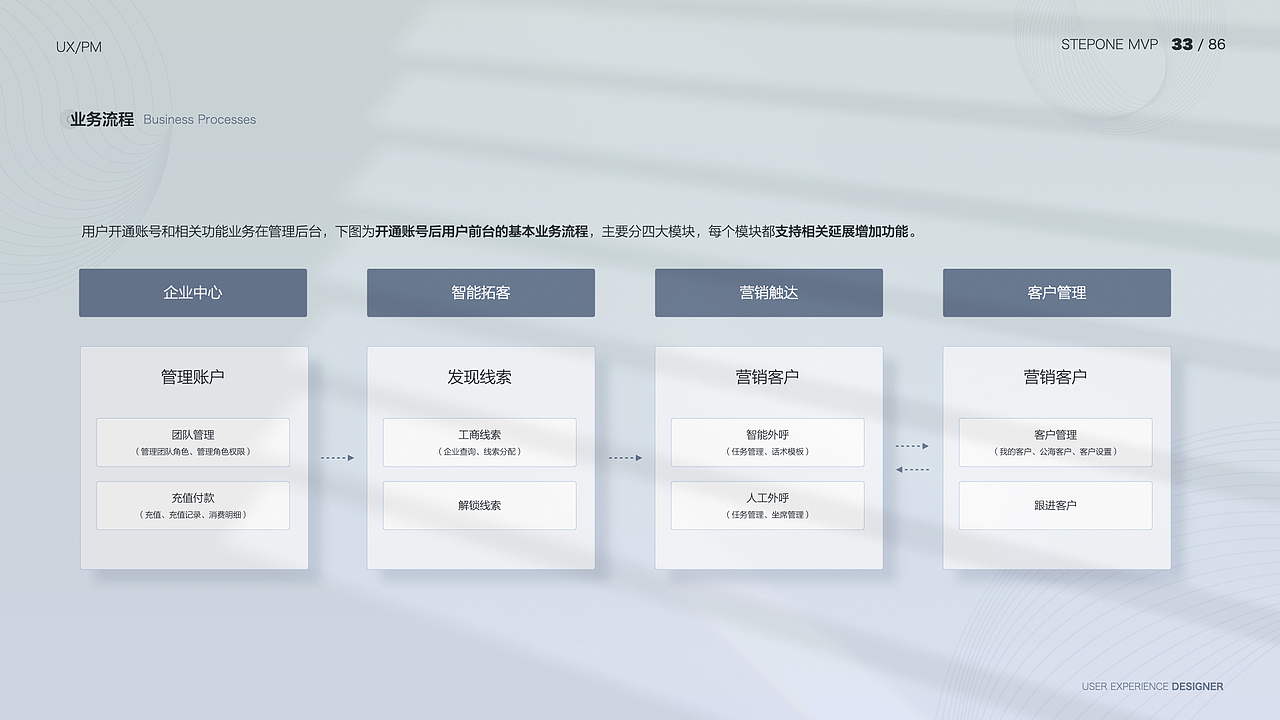This screenshot has width=1280, height=720.
Task: Click the USER EXPERIENCE DESIGNER footer text
Action: point(1151,687)
